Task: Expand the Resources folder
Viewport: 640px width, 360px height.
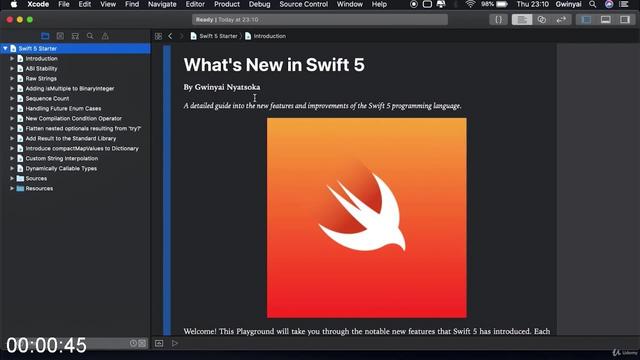Action: (x=12, y=189)
